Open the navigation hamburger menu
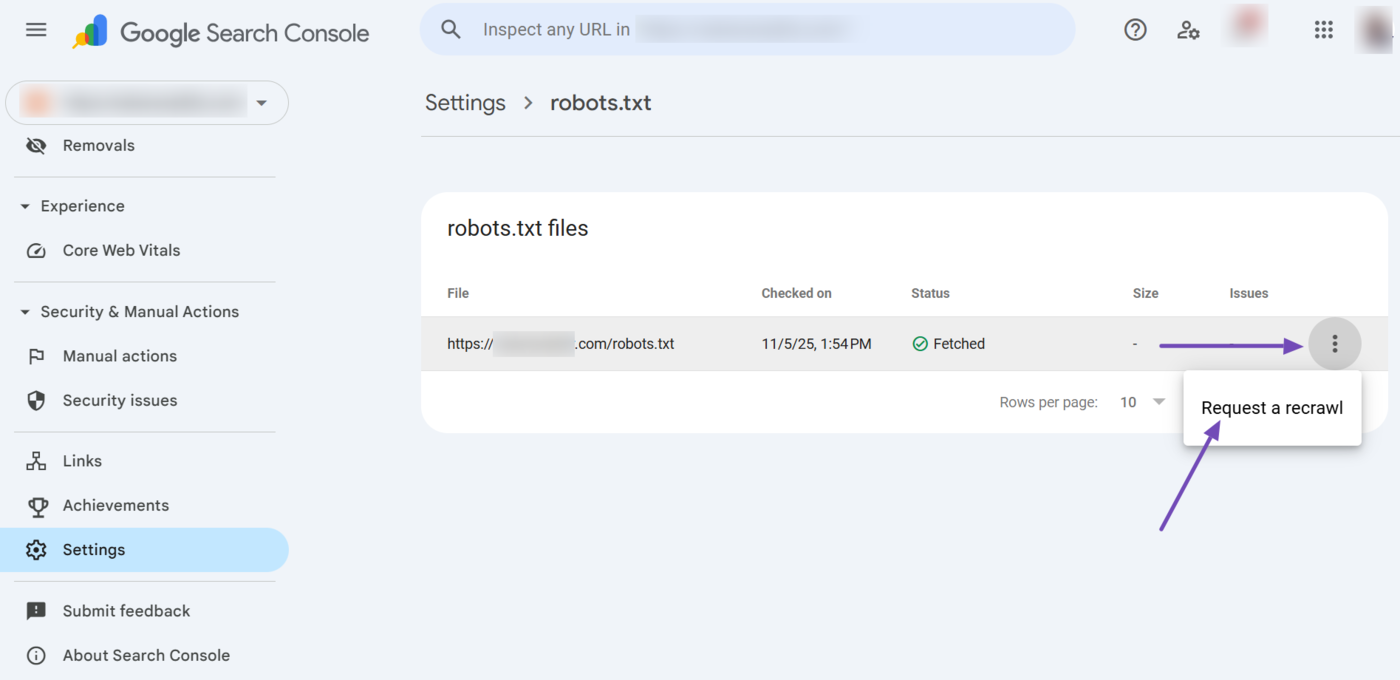 pos(36,30)
